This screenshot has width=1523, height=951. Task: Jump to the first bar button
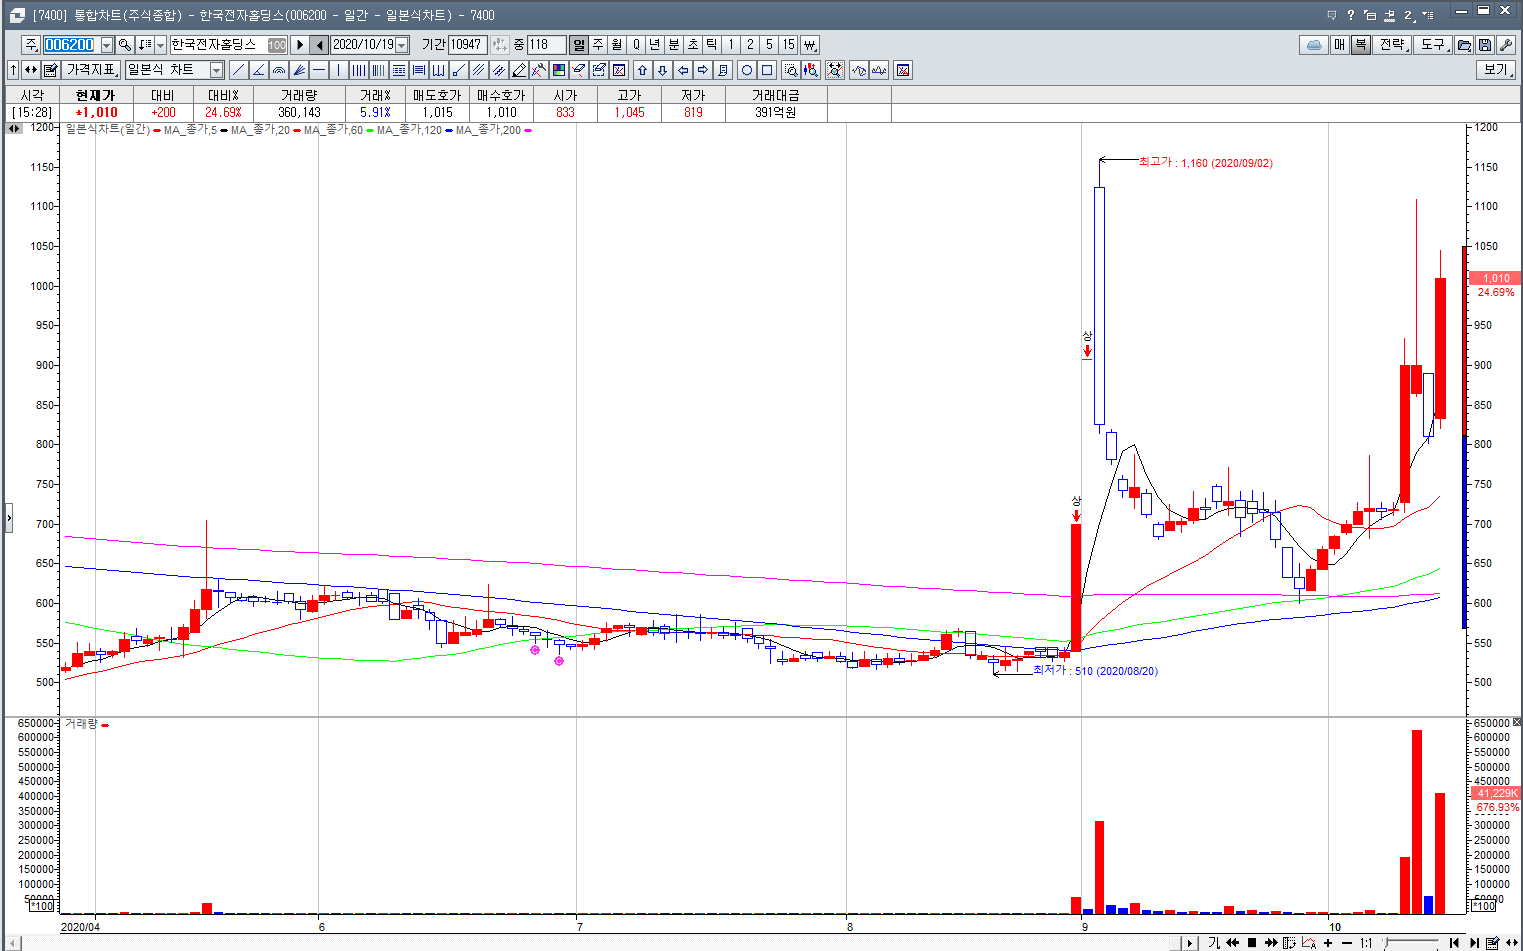click(1454, 943)
